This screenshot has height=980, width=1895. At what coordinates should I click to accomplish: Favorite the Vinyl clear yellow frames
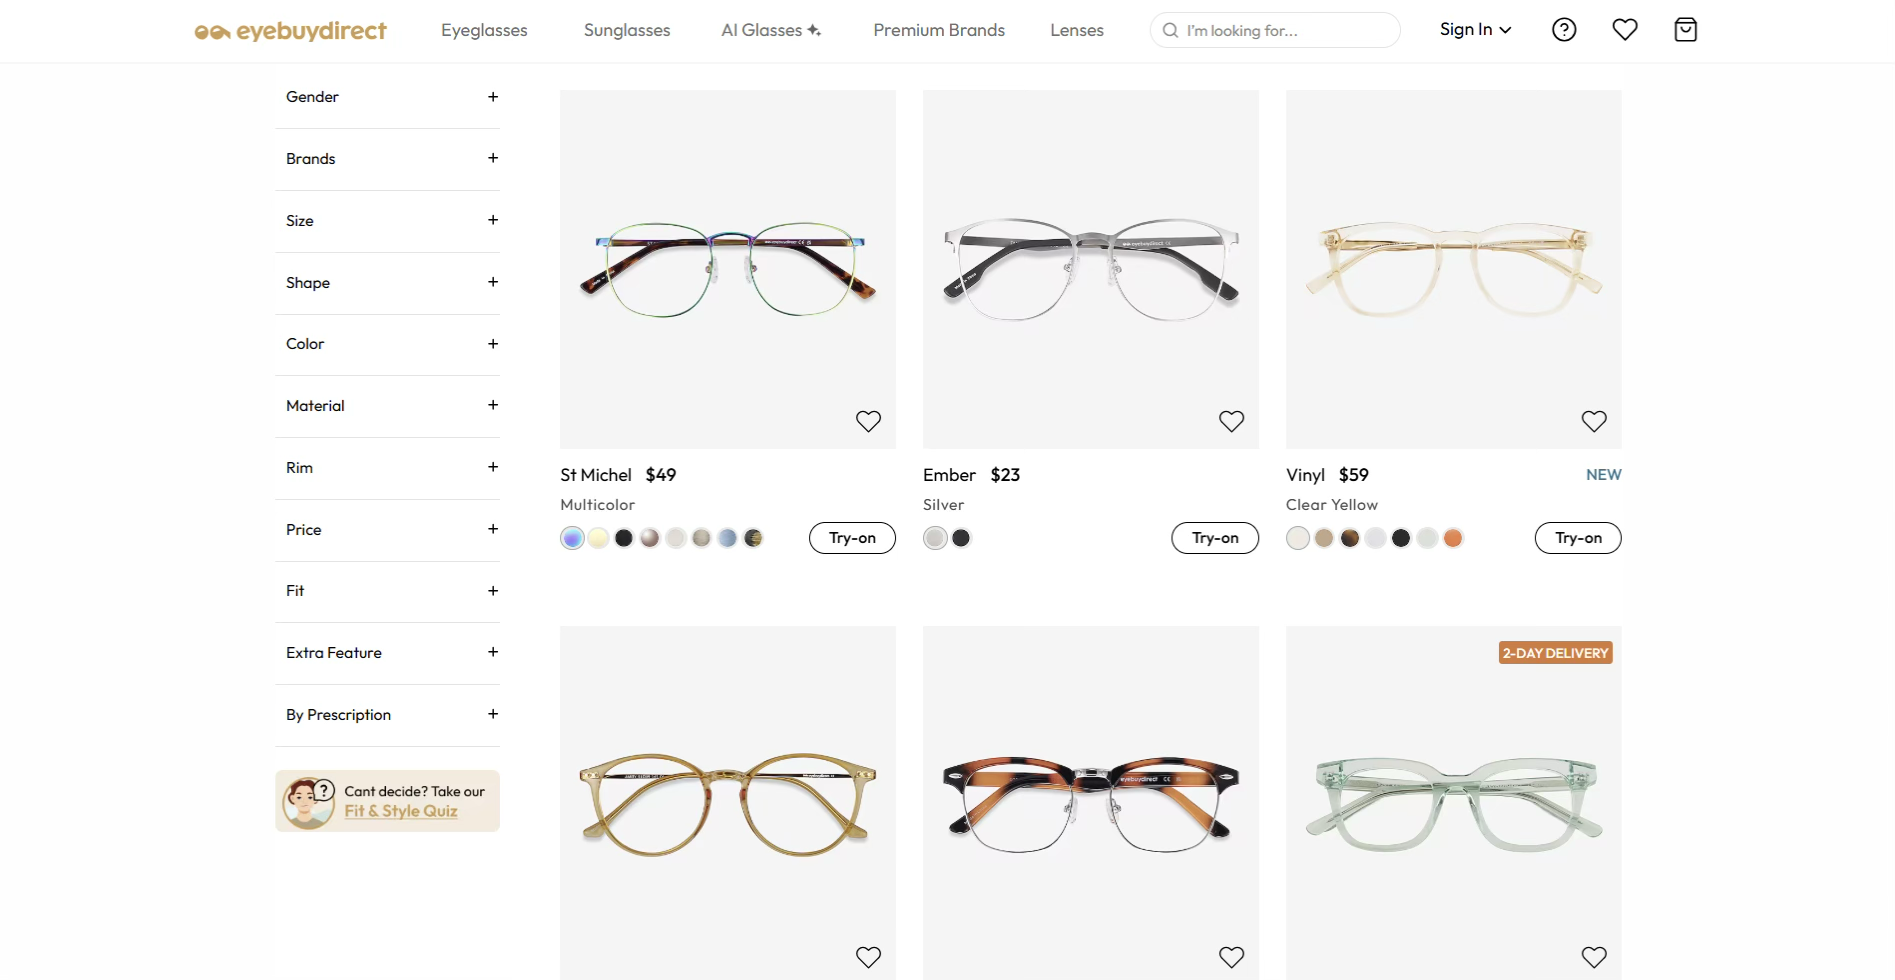(1594, 421)
